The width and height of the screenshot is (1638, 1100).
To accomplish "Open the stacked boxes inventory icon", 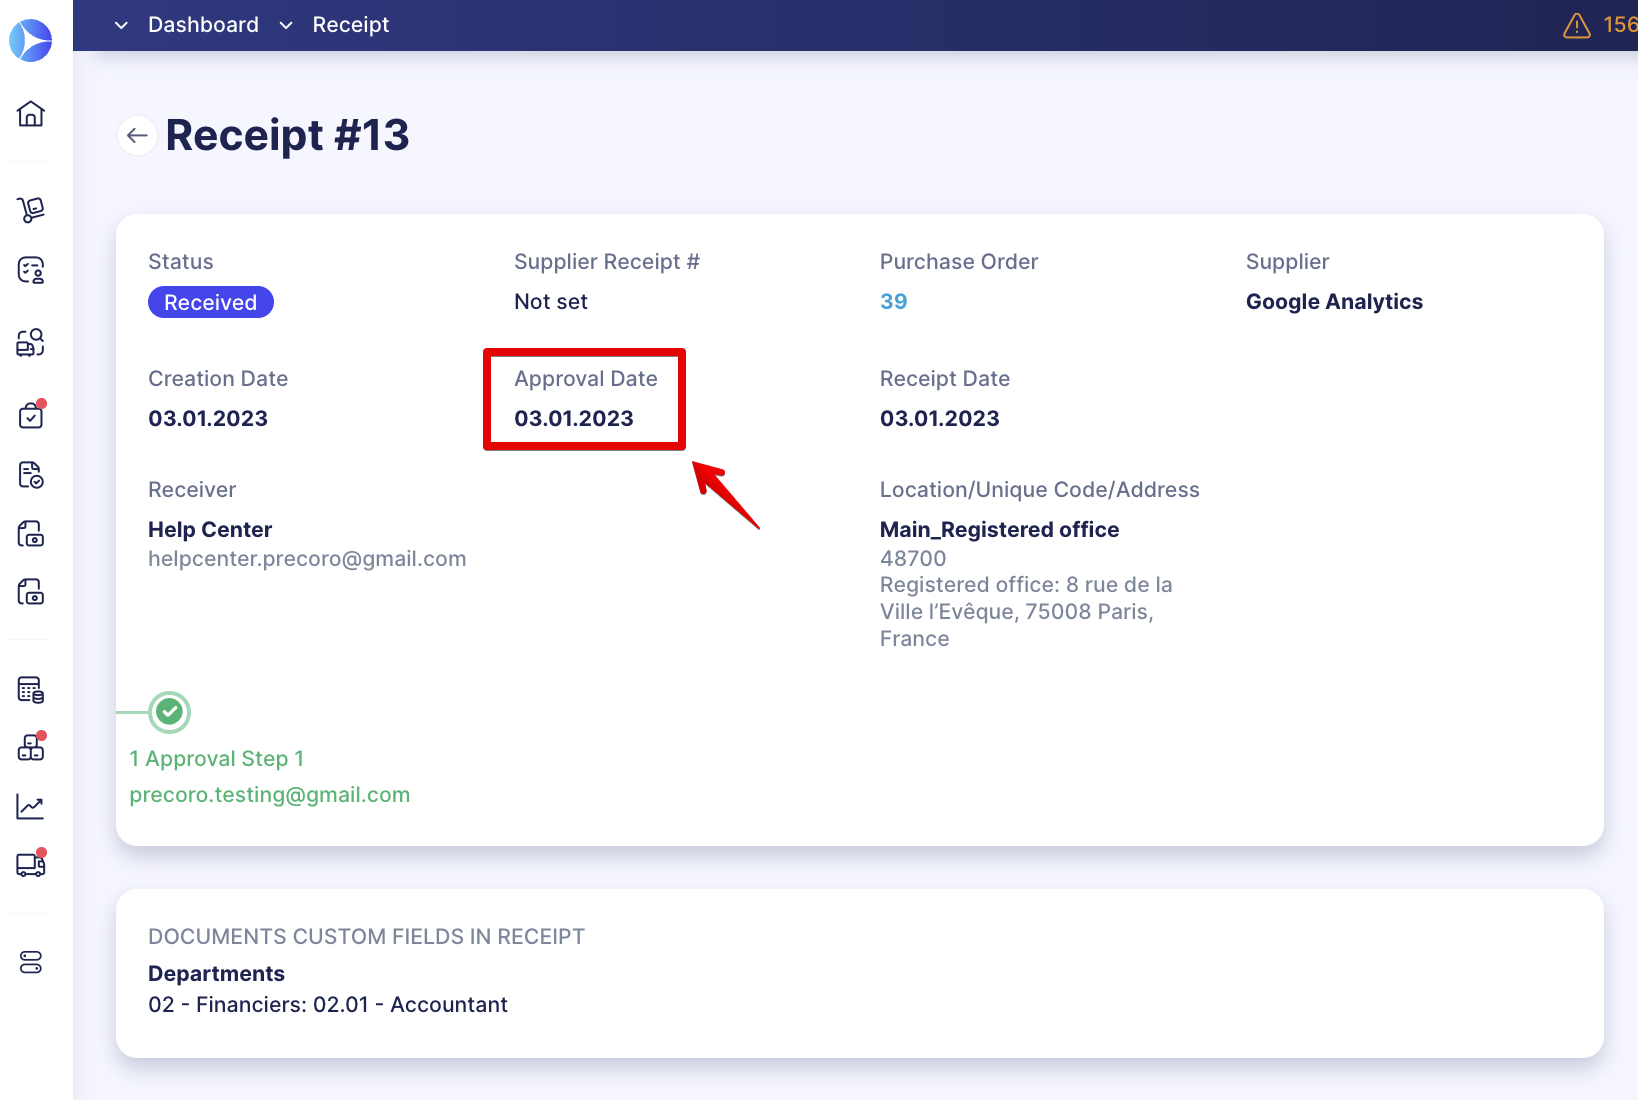I will point(31,747).
